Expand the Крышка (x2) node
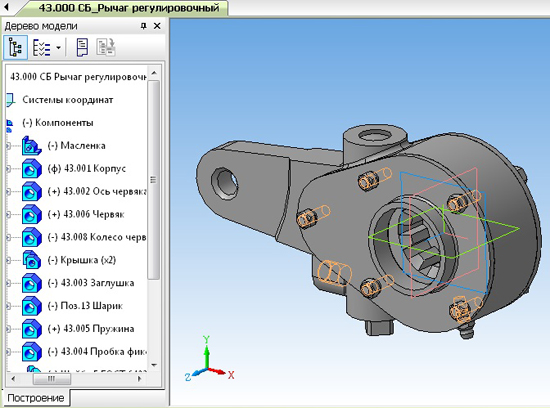Viewport: 550px width, 408px height. [x=8, y=260]
